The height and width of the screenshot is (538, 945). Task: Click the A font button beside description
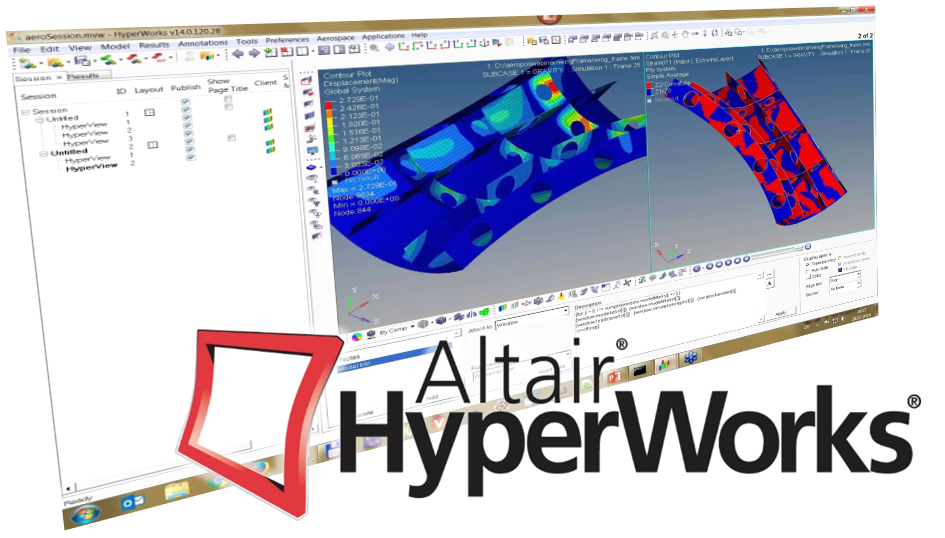pyautogui.click(x=770, y=284)
